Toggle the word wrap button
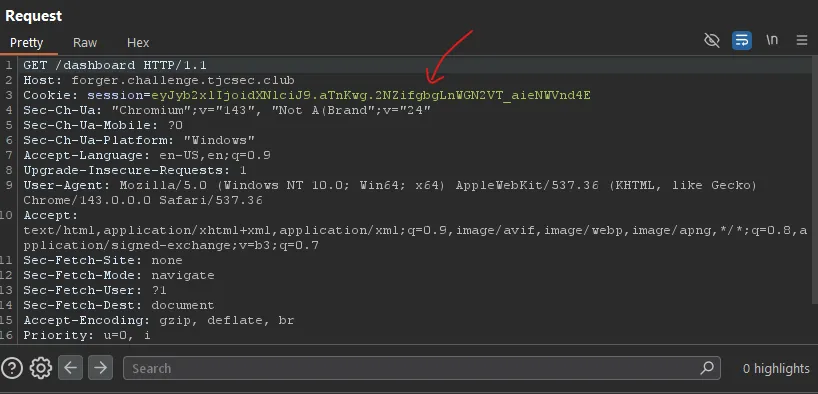Viewport: 818px width, 394px height. pos(741,40)
